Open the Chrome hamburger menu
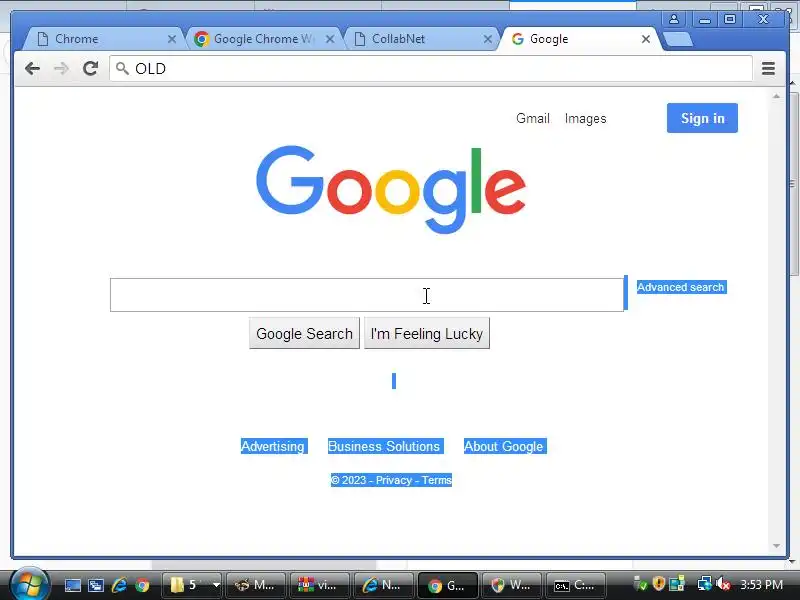Viewport: 800px width, 600px height. (768, 68)
